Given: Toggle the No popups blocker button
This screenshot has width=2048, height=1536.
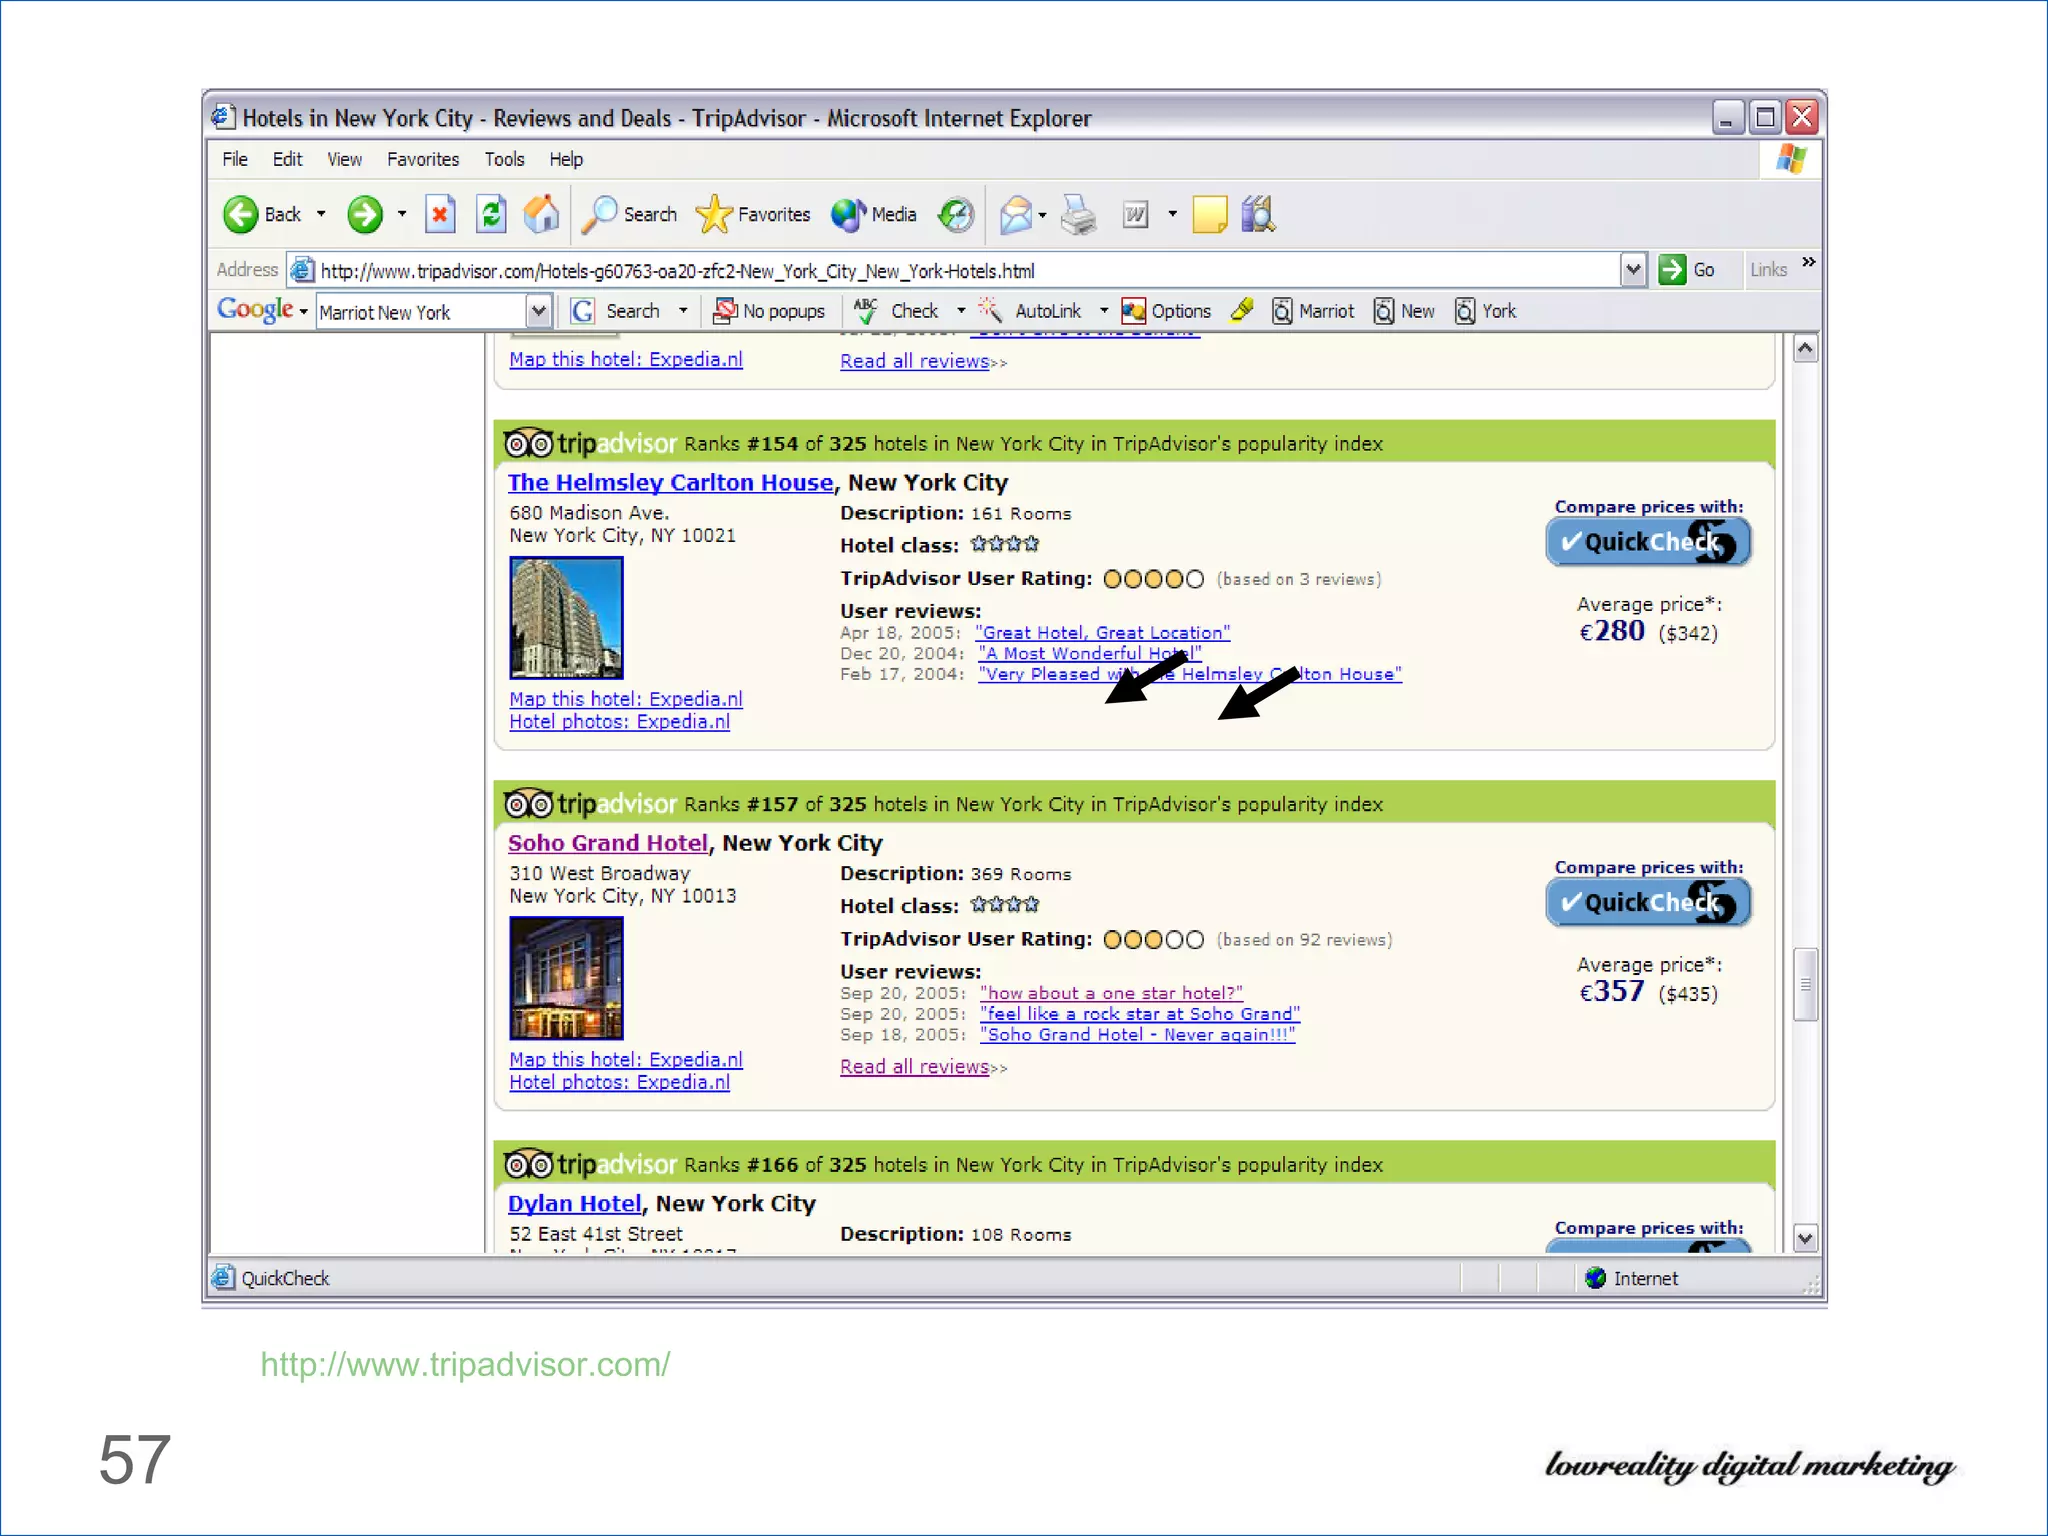Looking at the screenshot, I should [770, 311].
